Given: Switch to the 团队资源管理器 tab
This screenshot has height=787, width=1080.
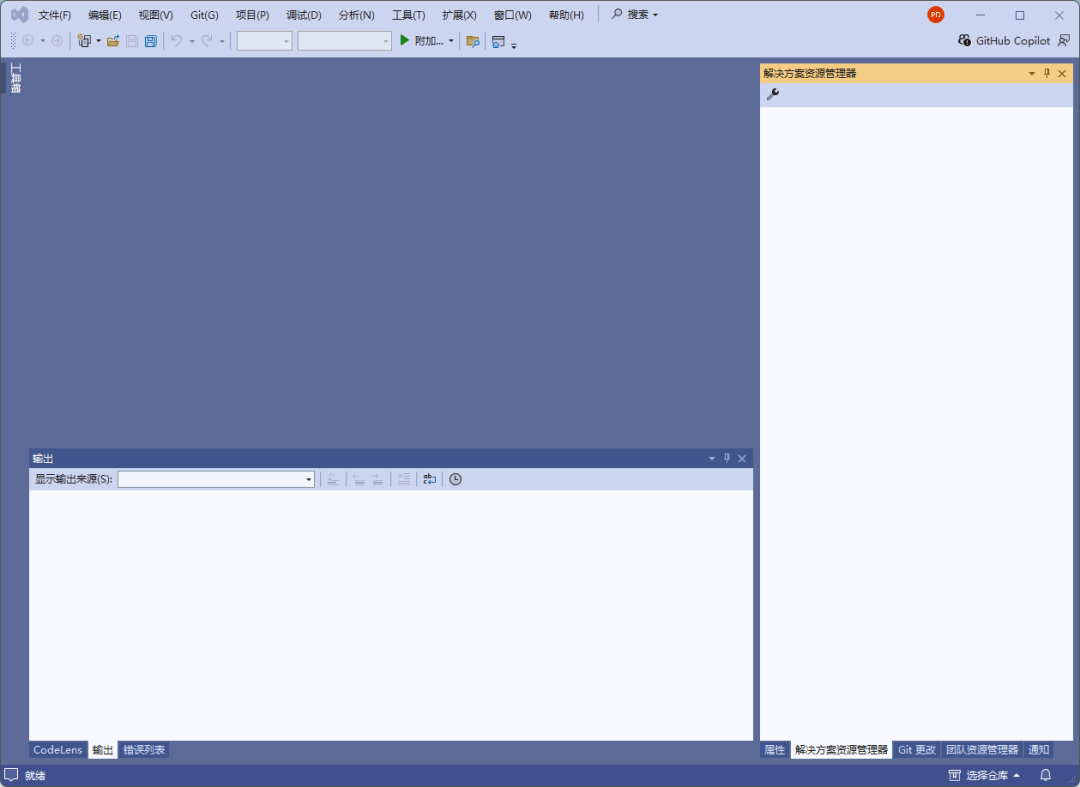Looking at the screenshot, I should tap(982, 750).
